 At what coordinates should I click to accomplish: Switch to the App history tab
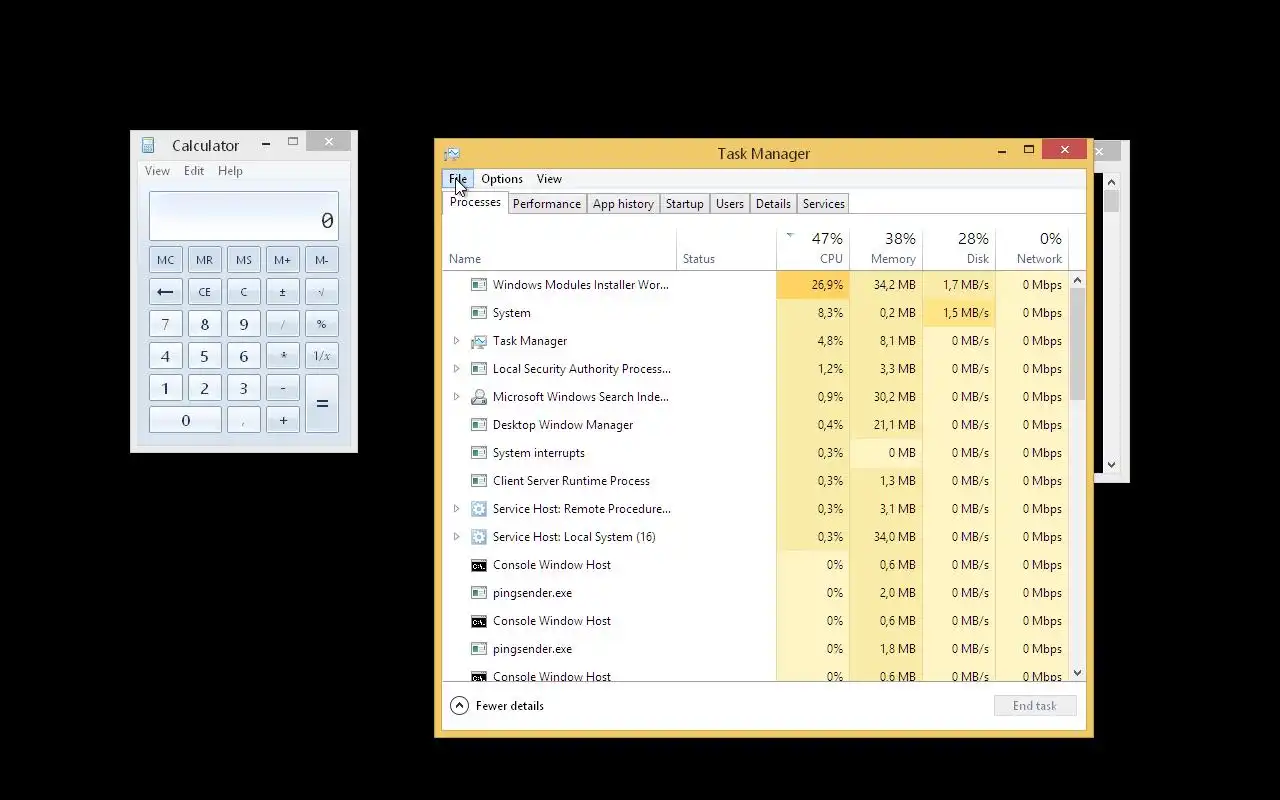pos(623,204)
